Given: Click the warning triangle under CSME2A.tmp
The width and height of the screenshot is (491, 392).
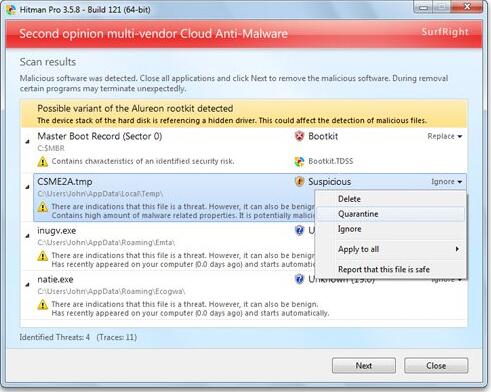Looking at the screenshot, I should [x=43, y=207].
